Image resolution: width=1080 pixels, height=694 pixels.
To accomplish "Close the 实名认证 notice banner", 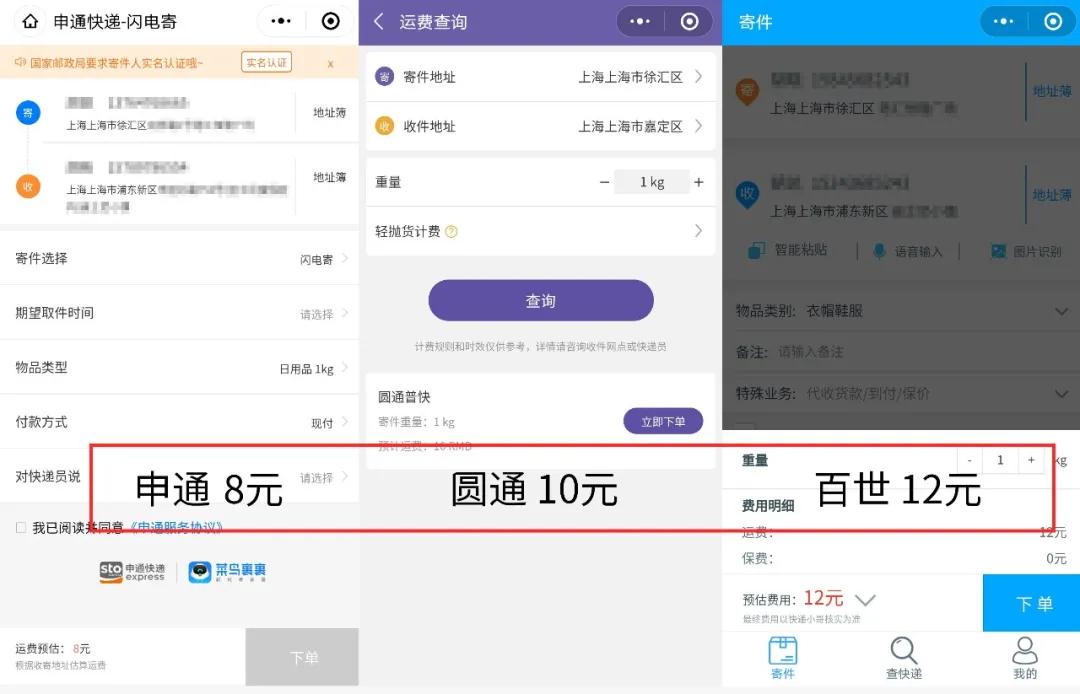I will [331, 63].
